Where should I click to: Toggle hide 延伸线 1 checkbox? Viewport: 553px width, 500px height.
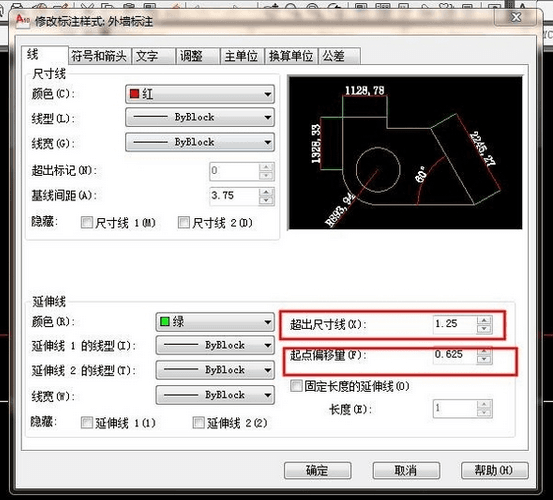click(86, 422)
